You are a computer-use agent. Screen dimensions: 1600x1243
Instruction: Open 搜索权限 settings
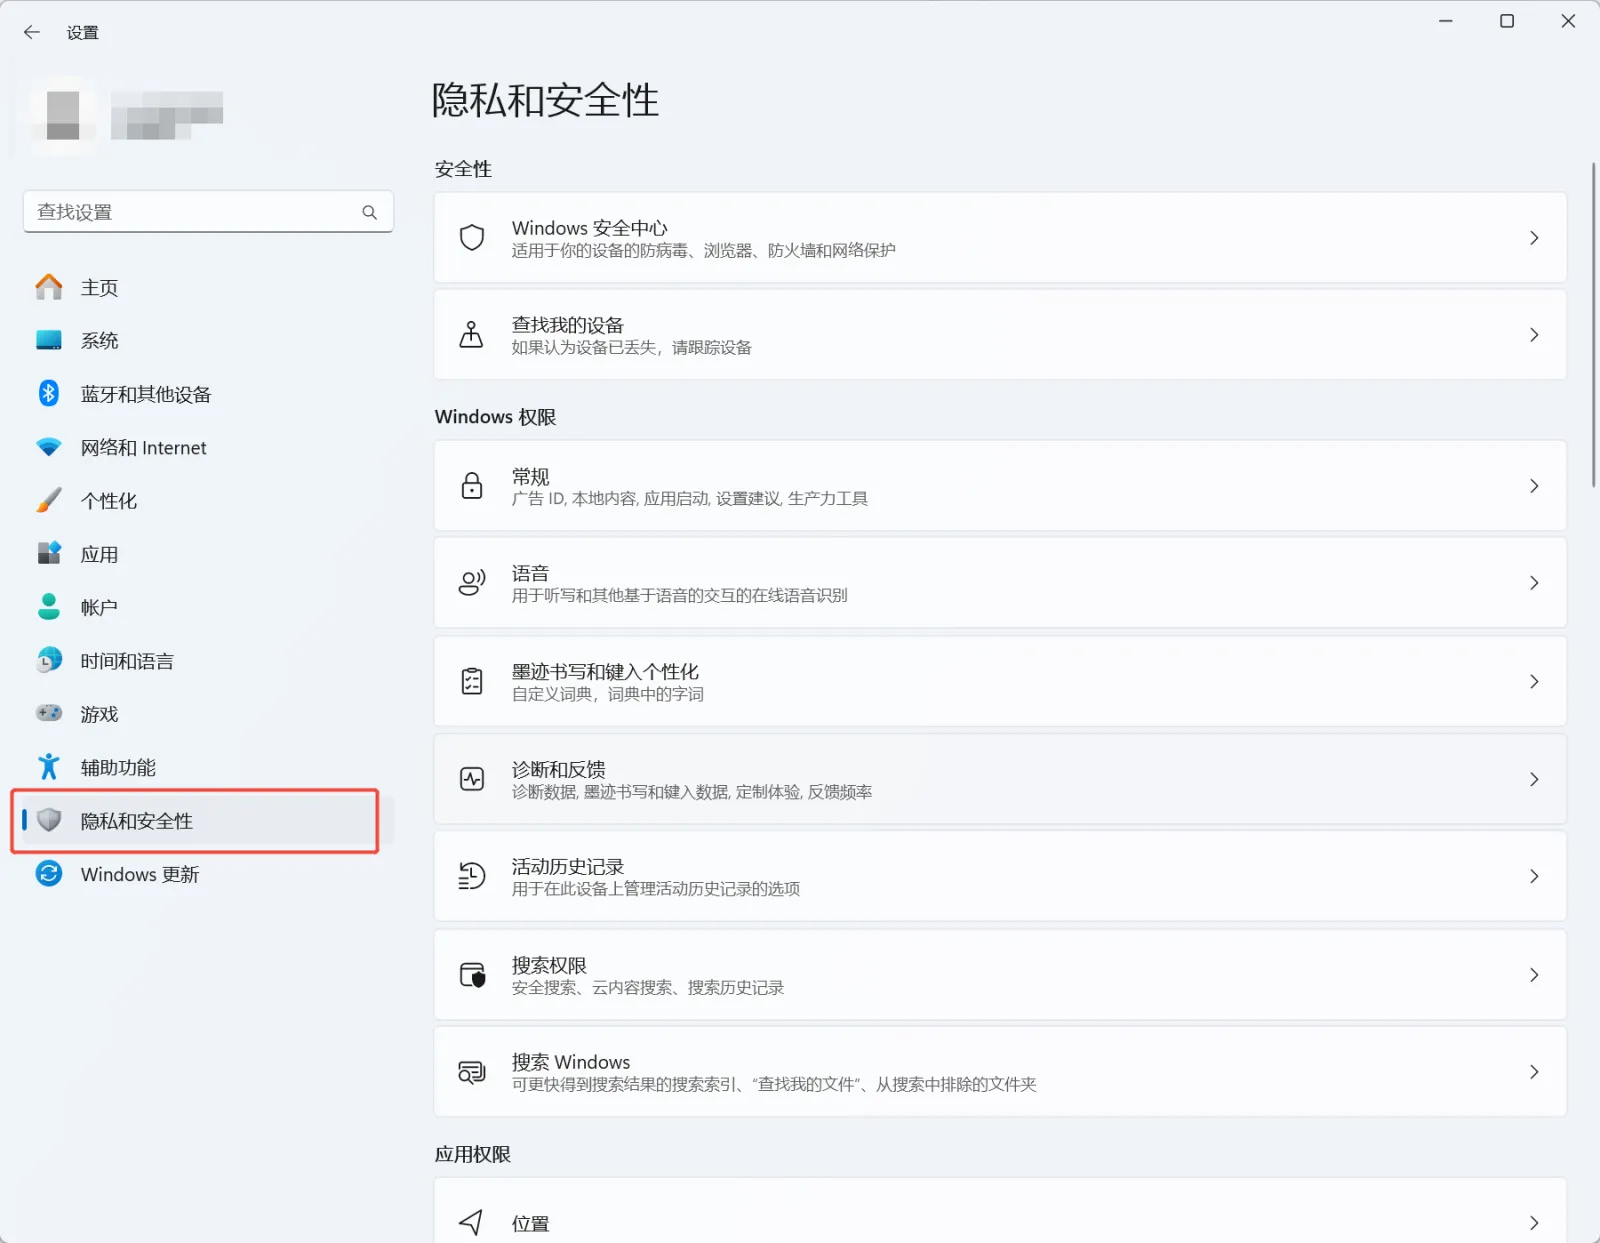1000,975
